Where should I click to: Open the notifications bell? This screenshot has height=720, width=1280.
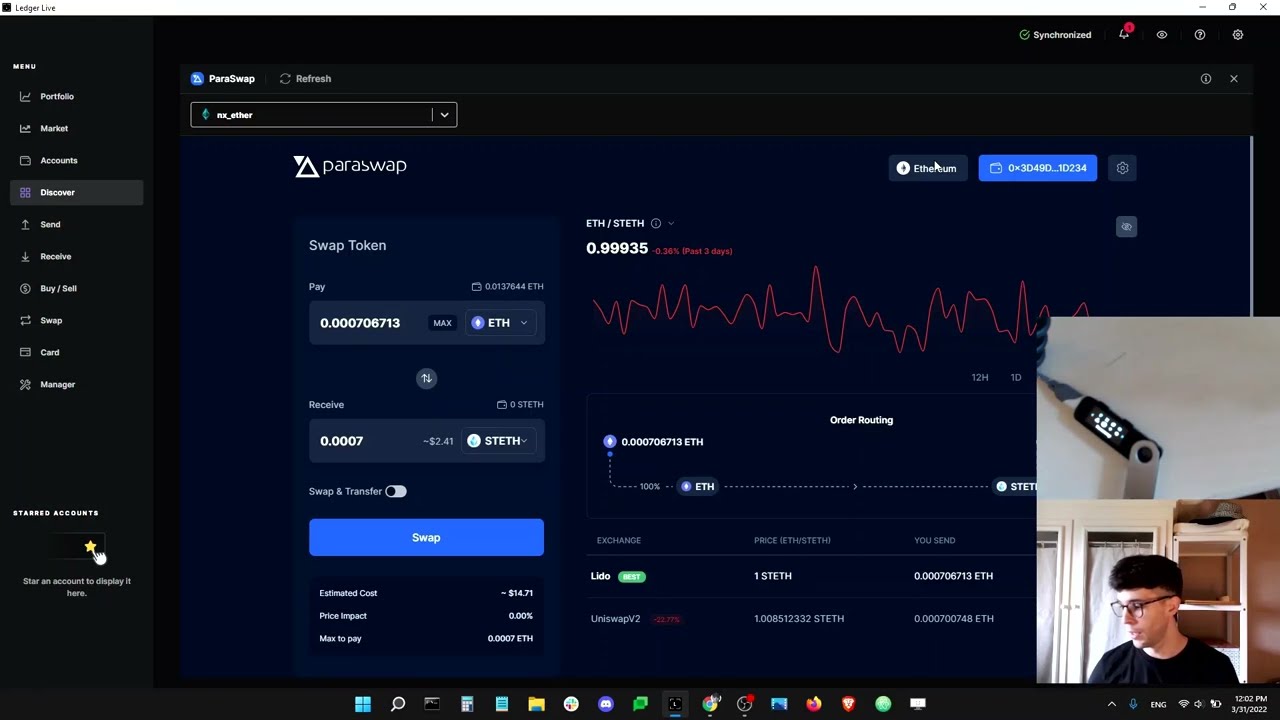coord(1123,34)
